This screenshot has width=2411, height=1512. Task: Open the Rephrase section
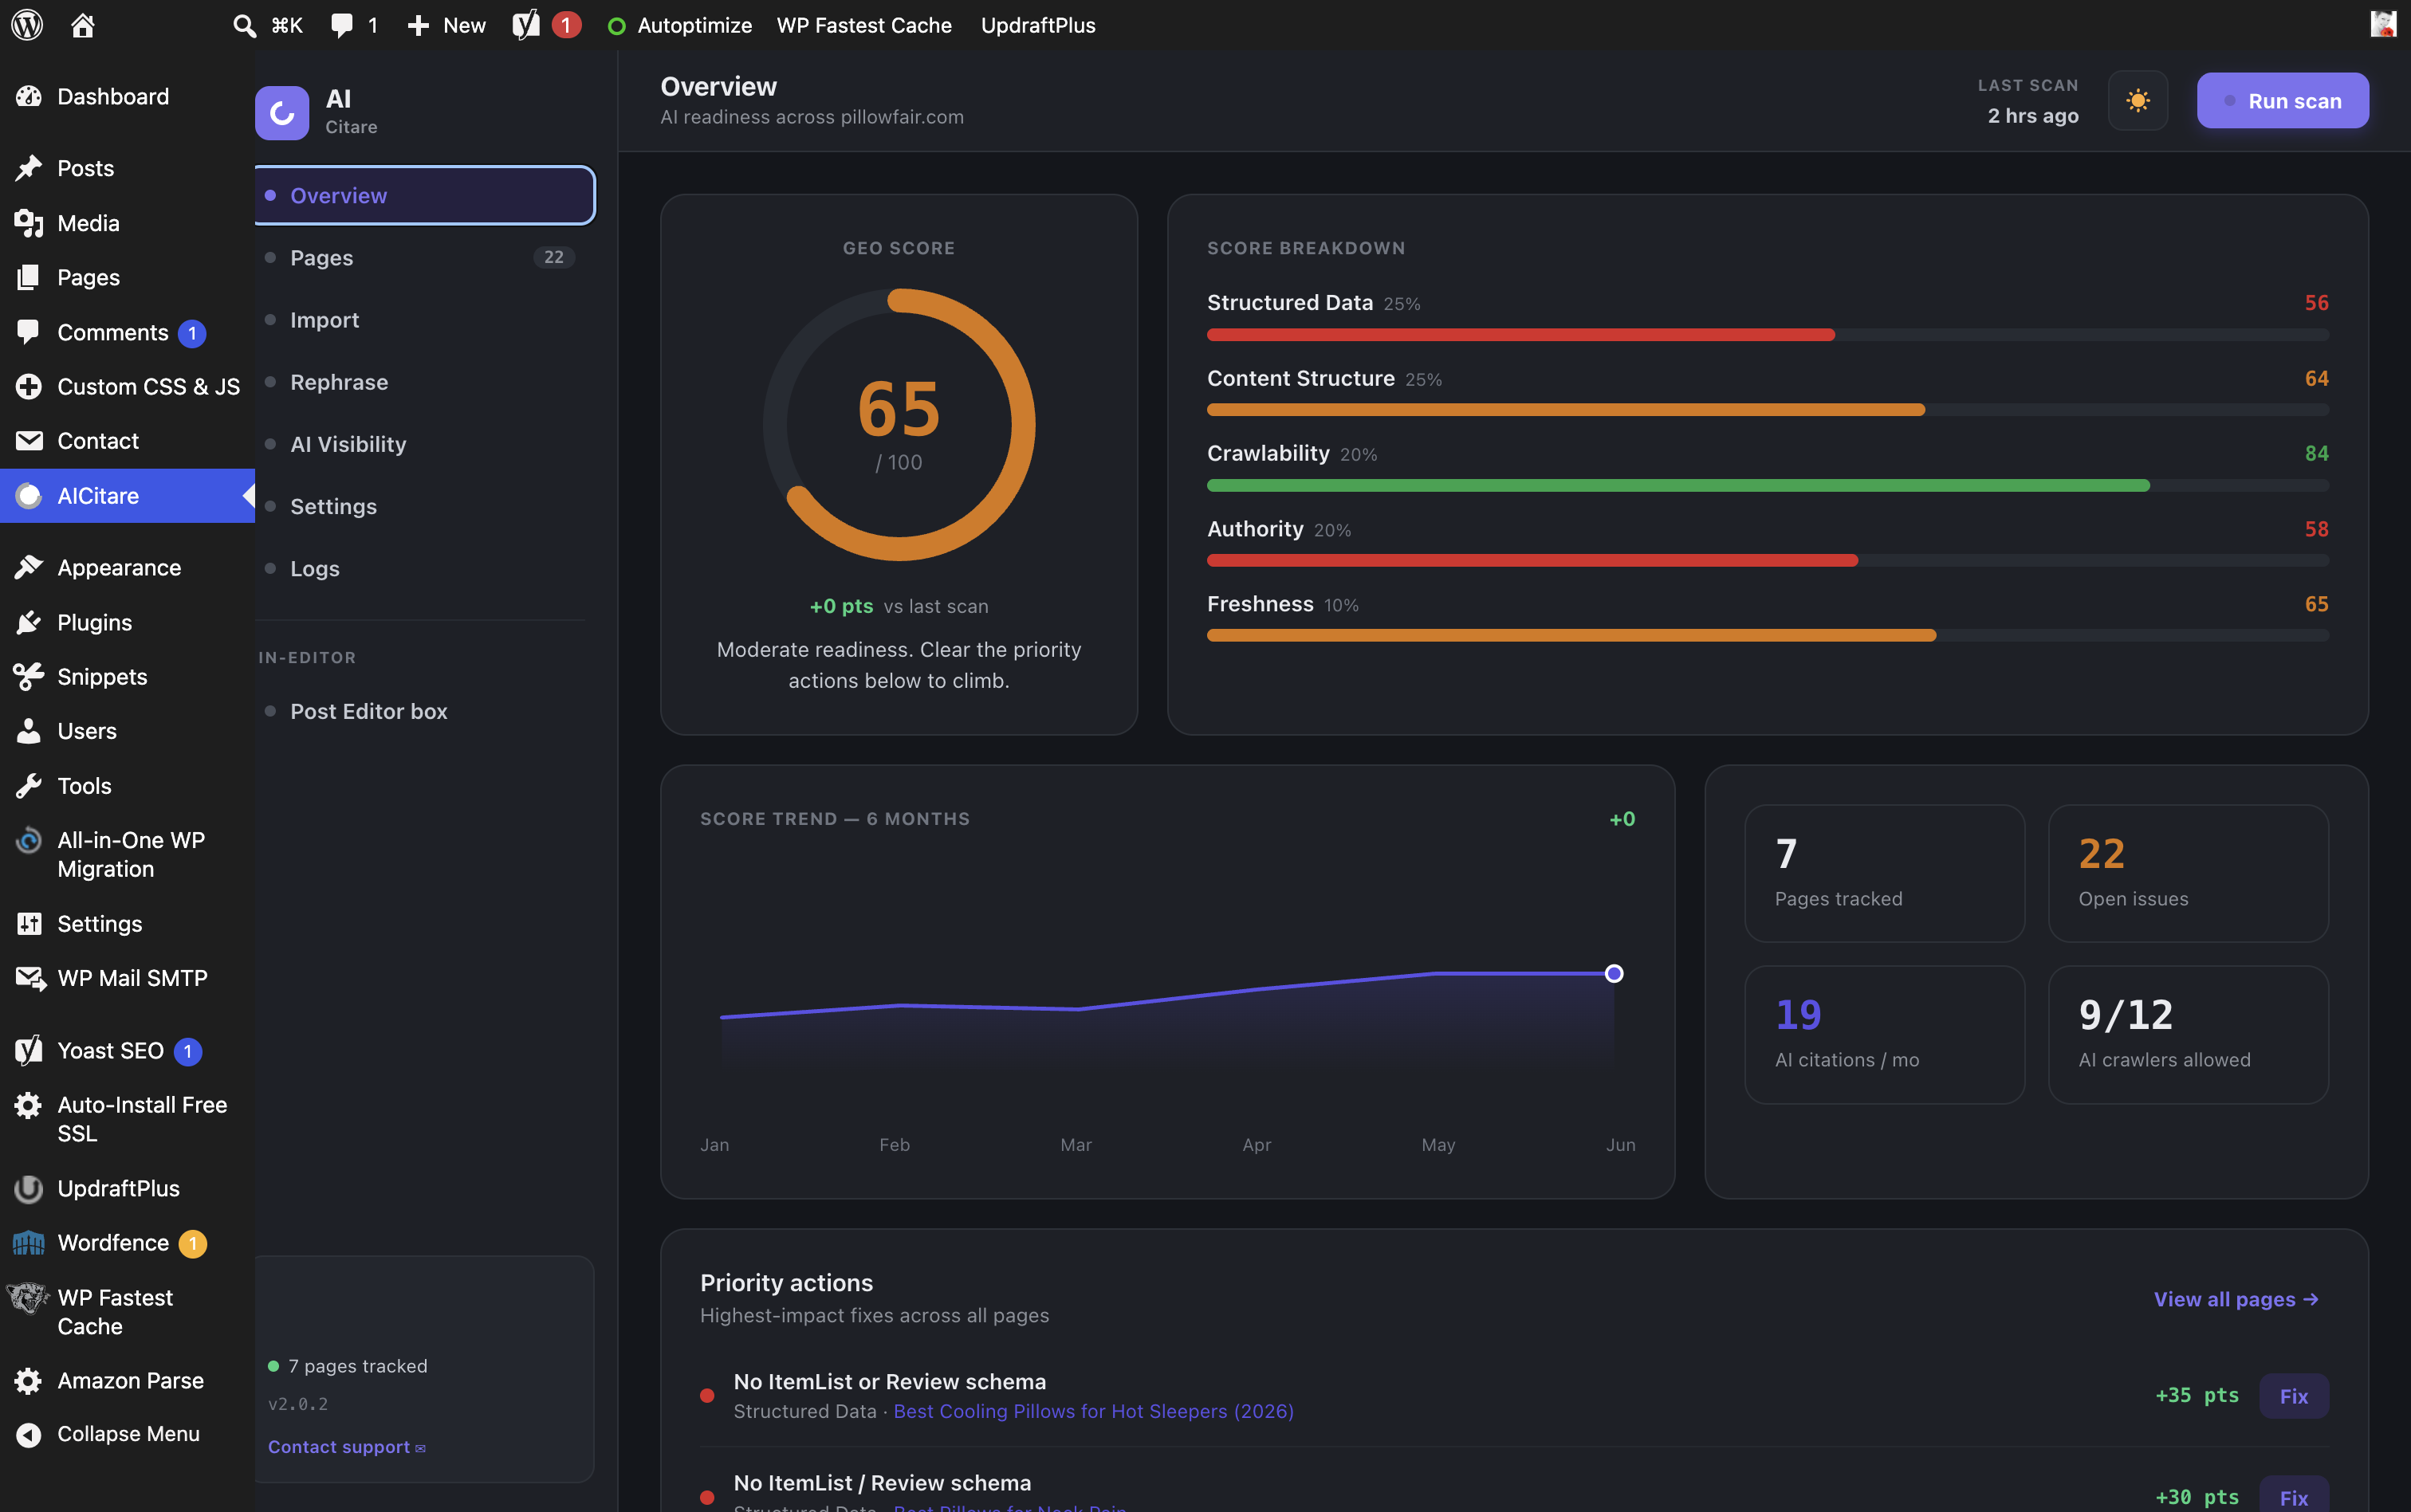(425, 382)
